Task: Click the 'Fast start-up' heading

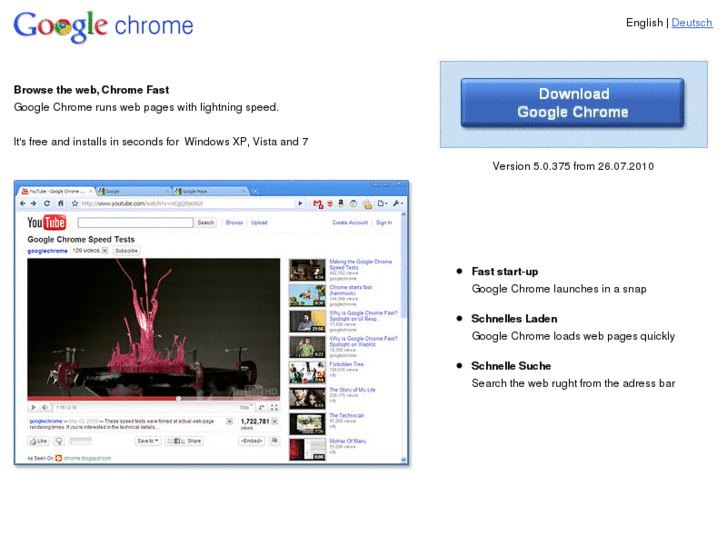Action: point(504,272)
